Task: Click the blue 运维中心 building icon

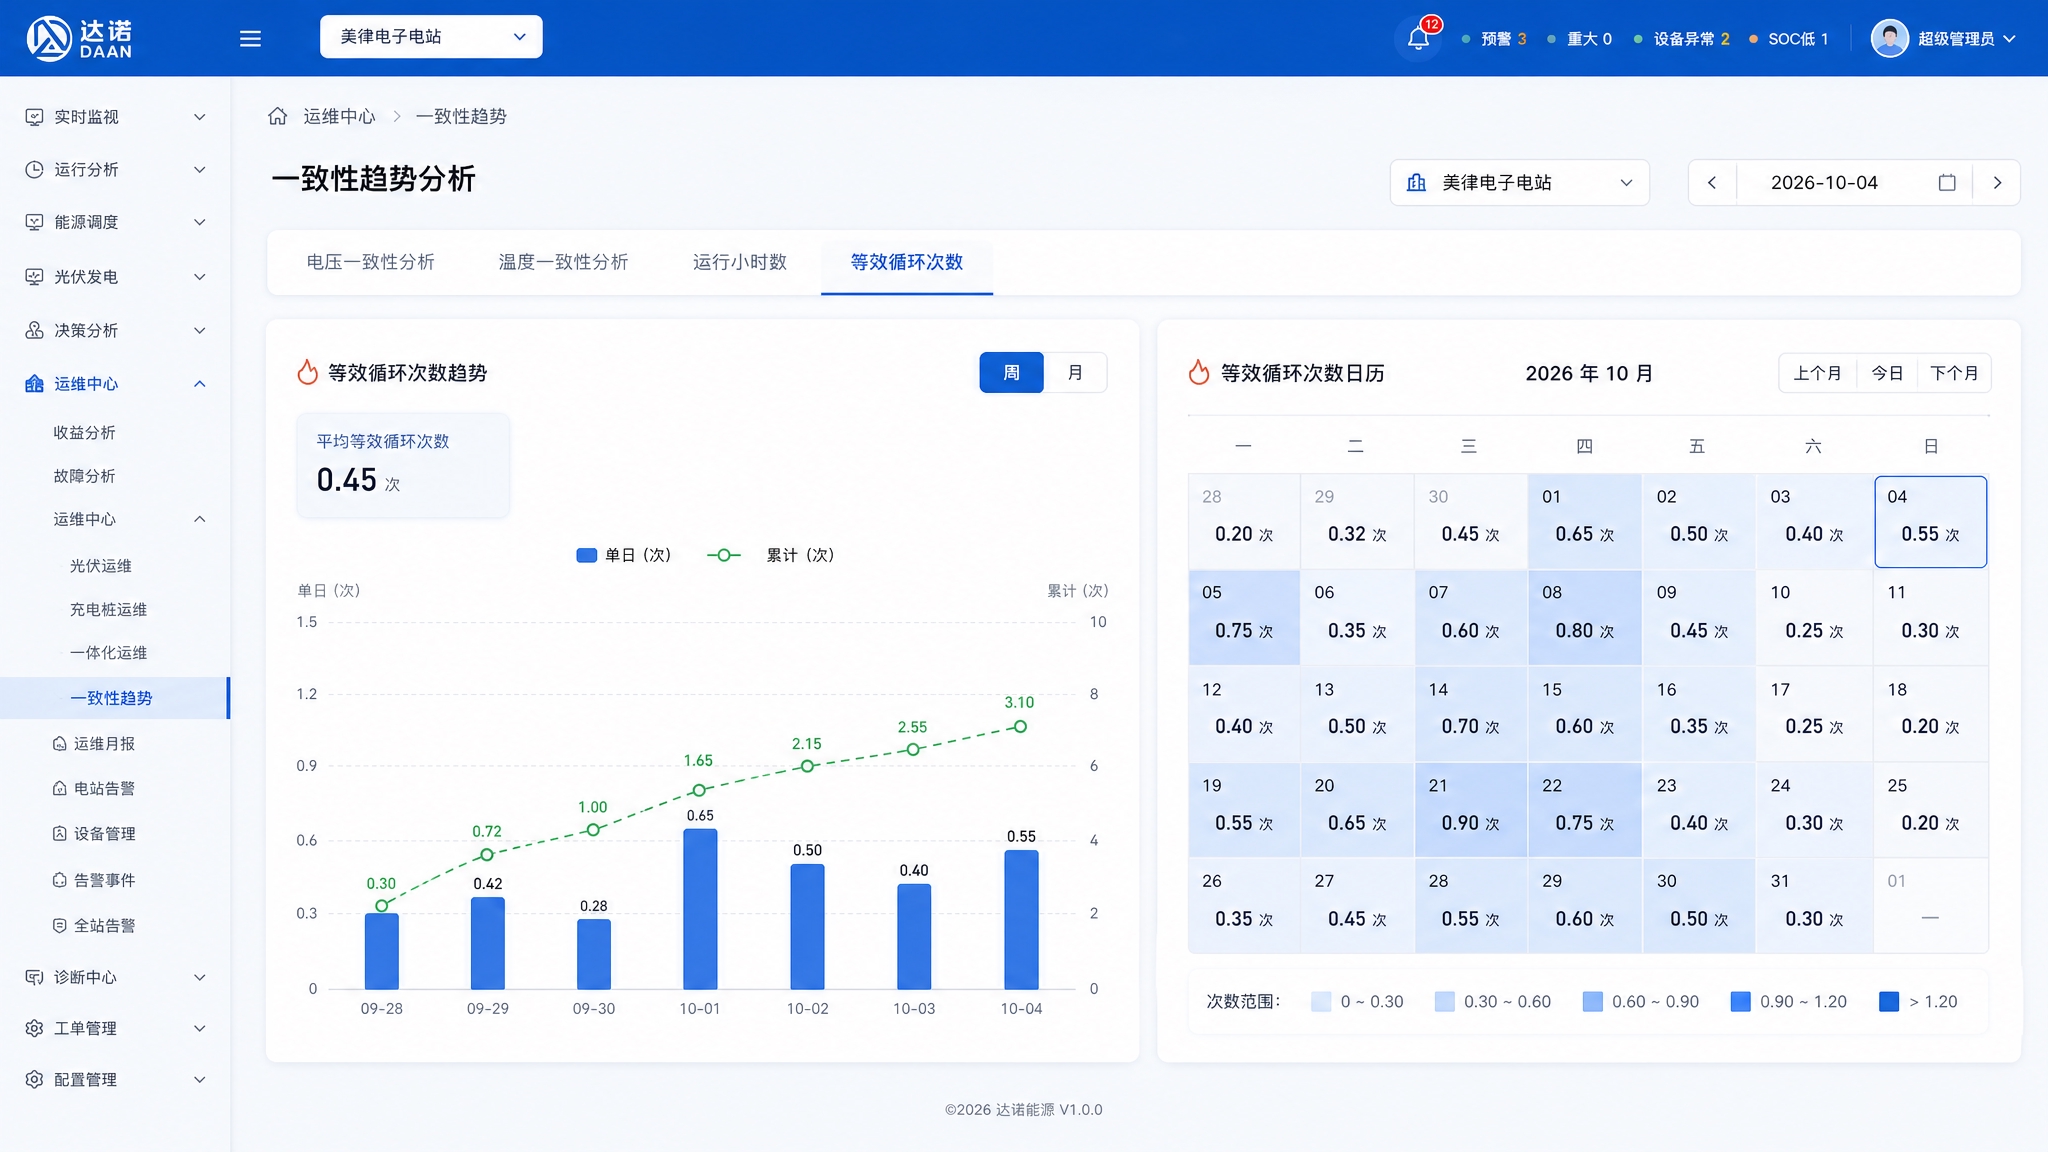Action: pos(34,384)
